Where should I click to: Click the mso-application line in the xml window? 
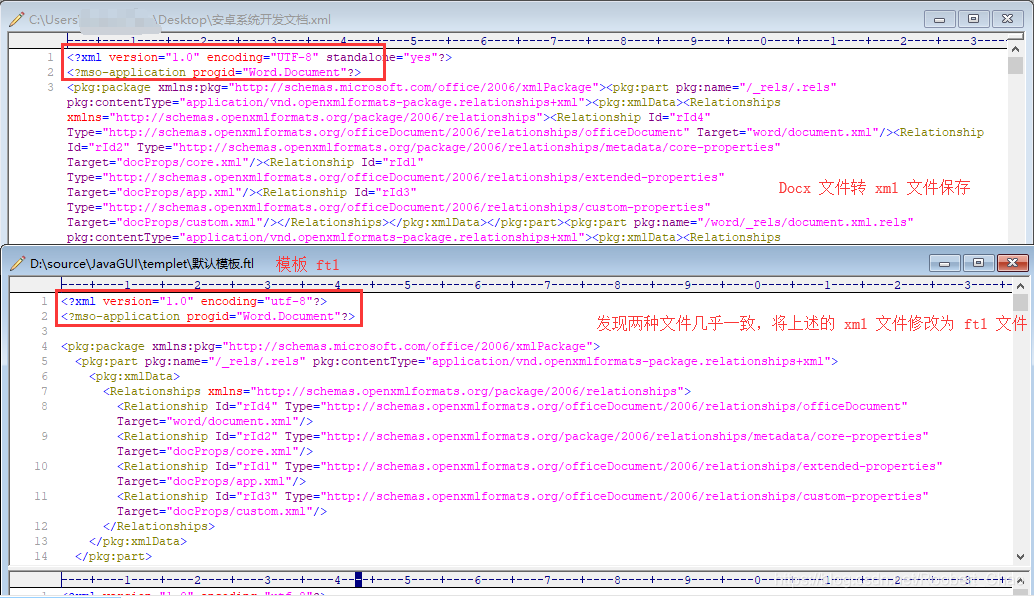(214, 73)
